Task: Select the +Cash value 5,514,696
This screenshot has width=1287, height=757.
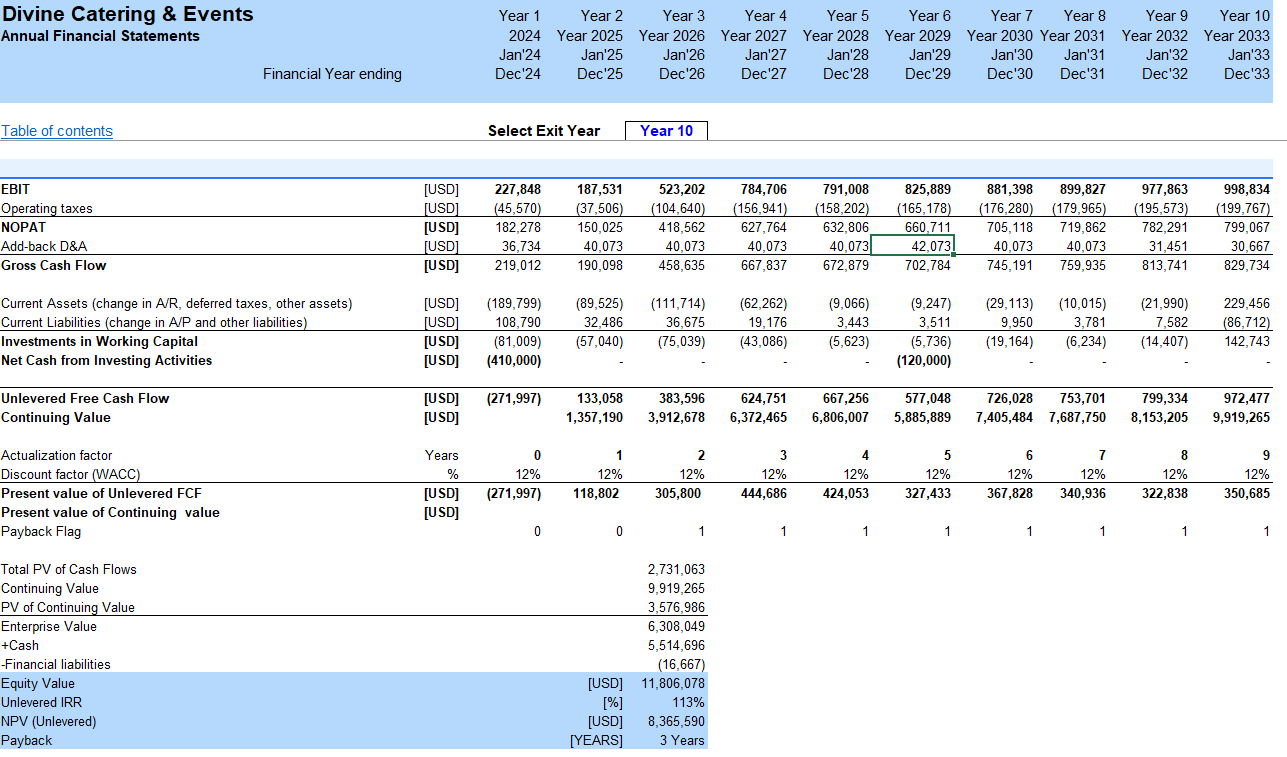Action: (x=676, y=646)
